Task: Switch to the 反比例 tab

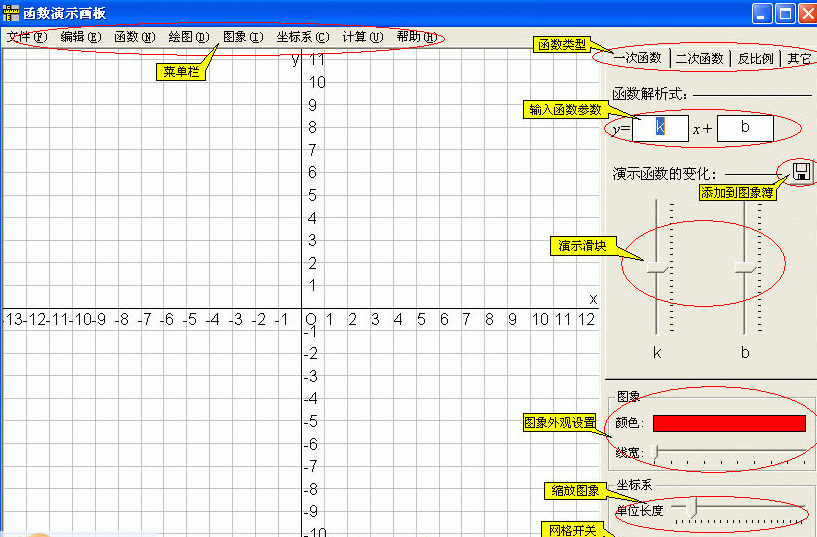Action: click(x=756, y=58)
